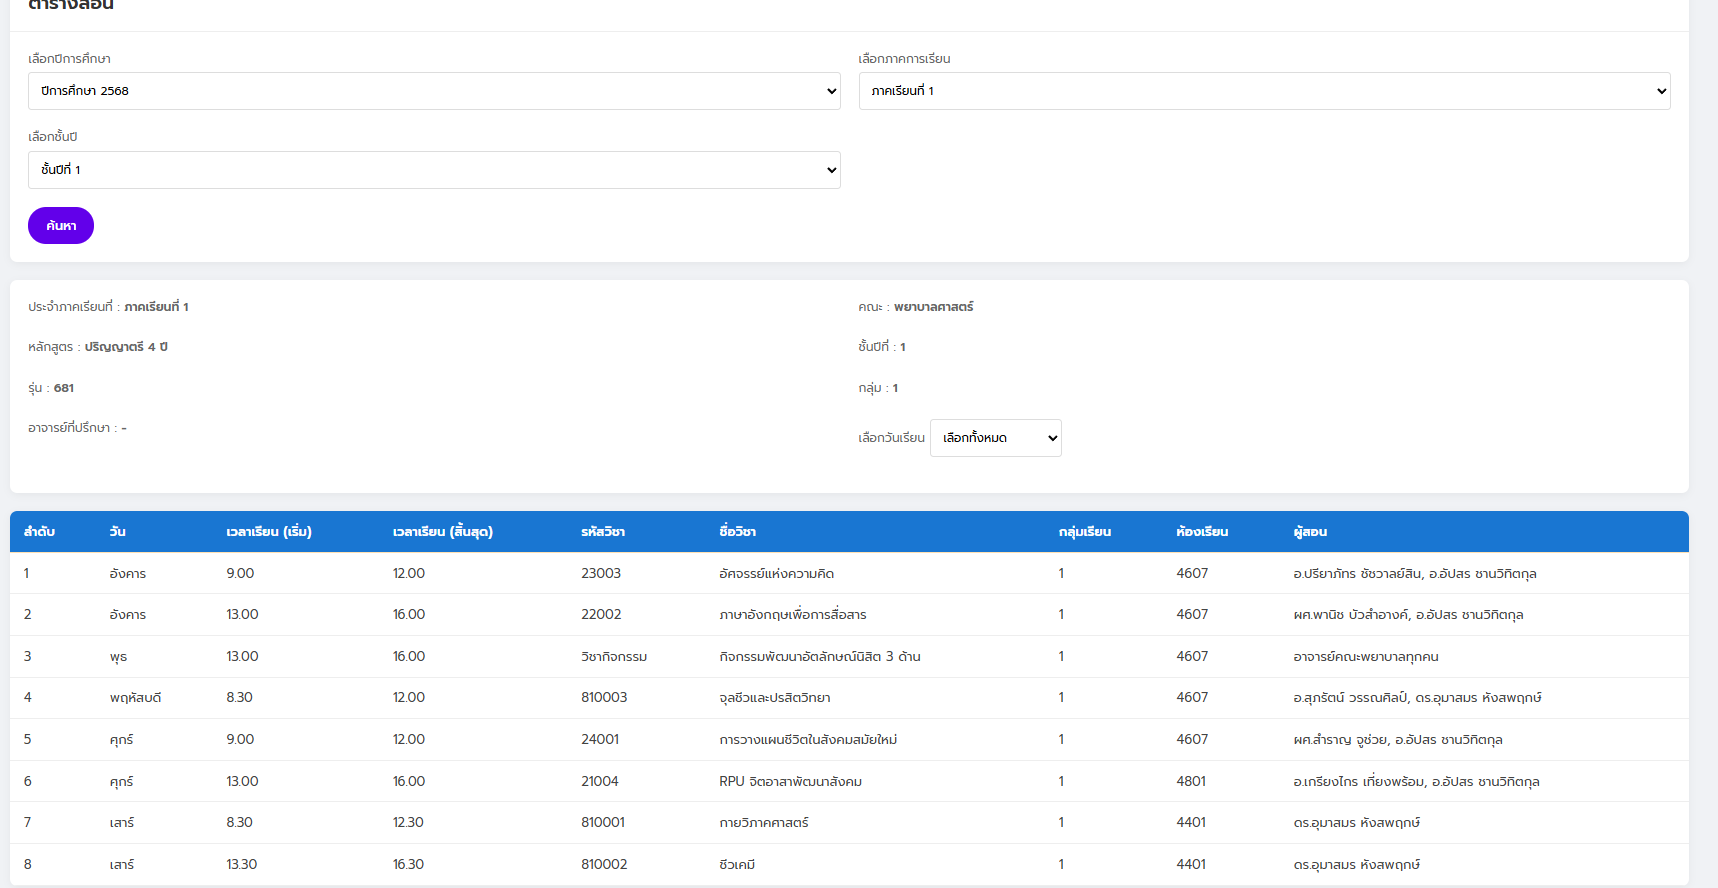Screen dimensions: 1718x888
Task: Select the กายวิภาคศาสตร์ course row
Action: tap(763, 823)
